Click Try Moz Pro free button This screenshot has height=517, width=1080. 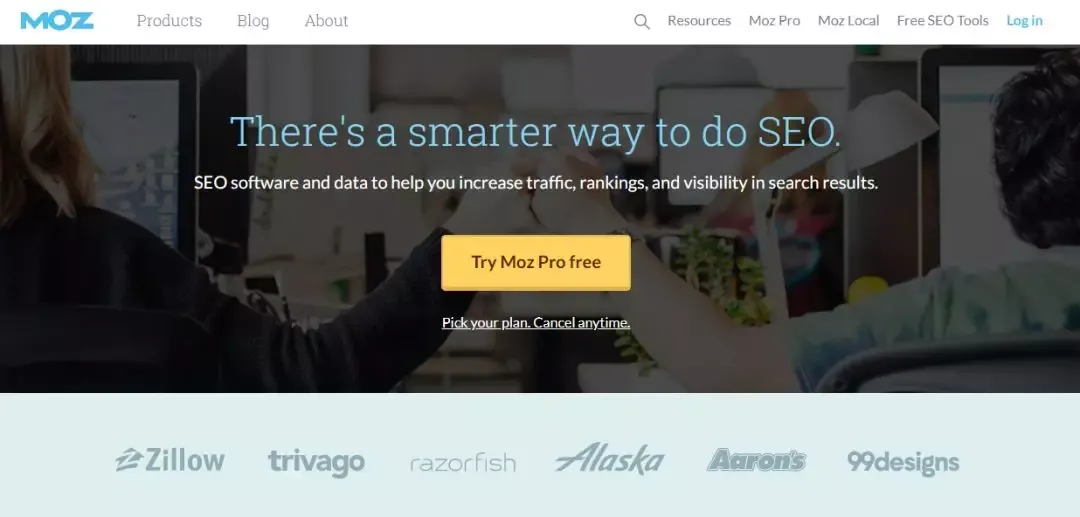pyautogui.click(x=536, y=262)
